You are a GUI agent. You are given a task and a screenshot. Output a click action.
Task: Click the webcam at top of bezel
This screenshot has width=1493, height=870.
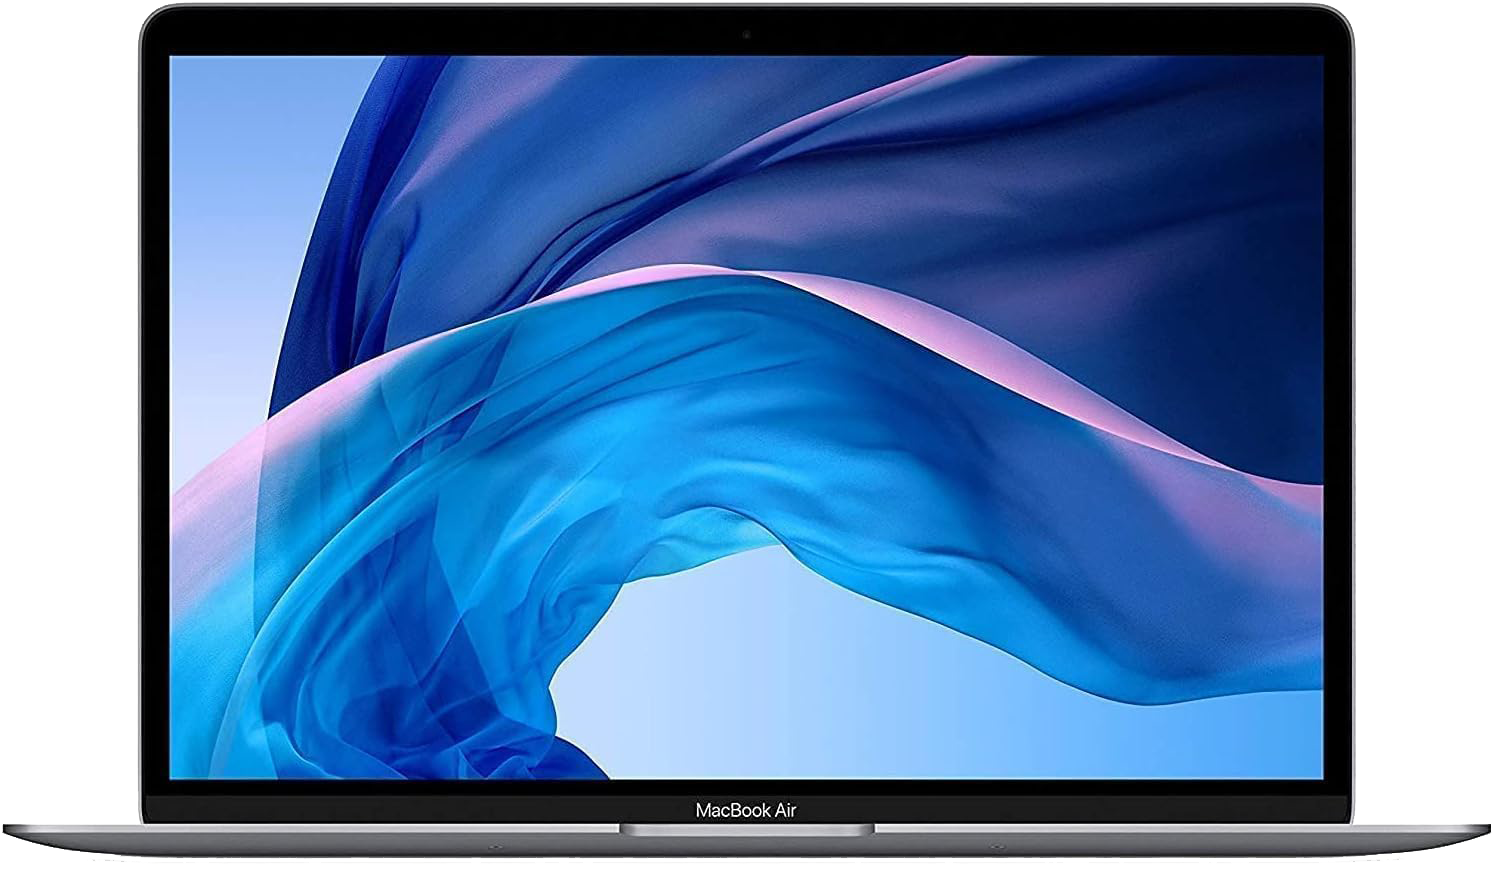pos(746,36)
